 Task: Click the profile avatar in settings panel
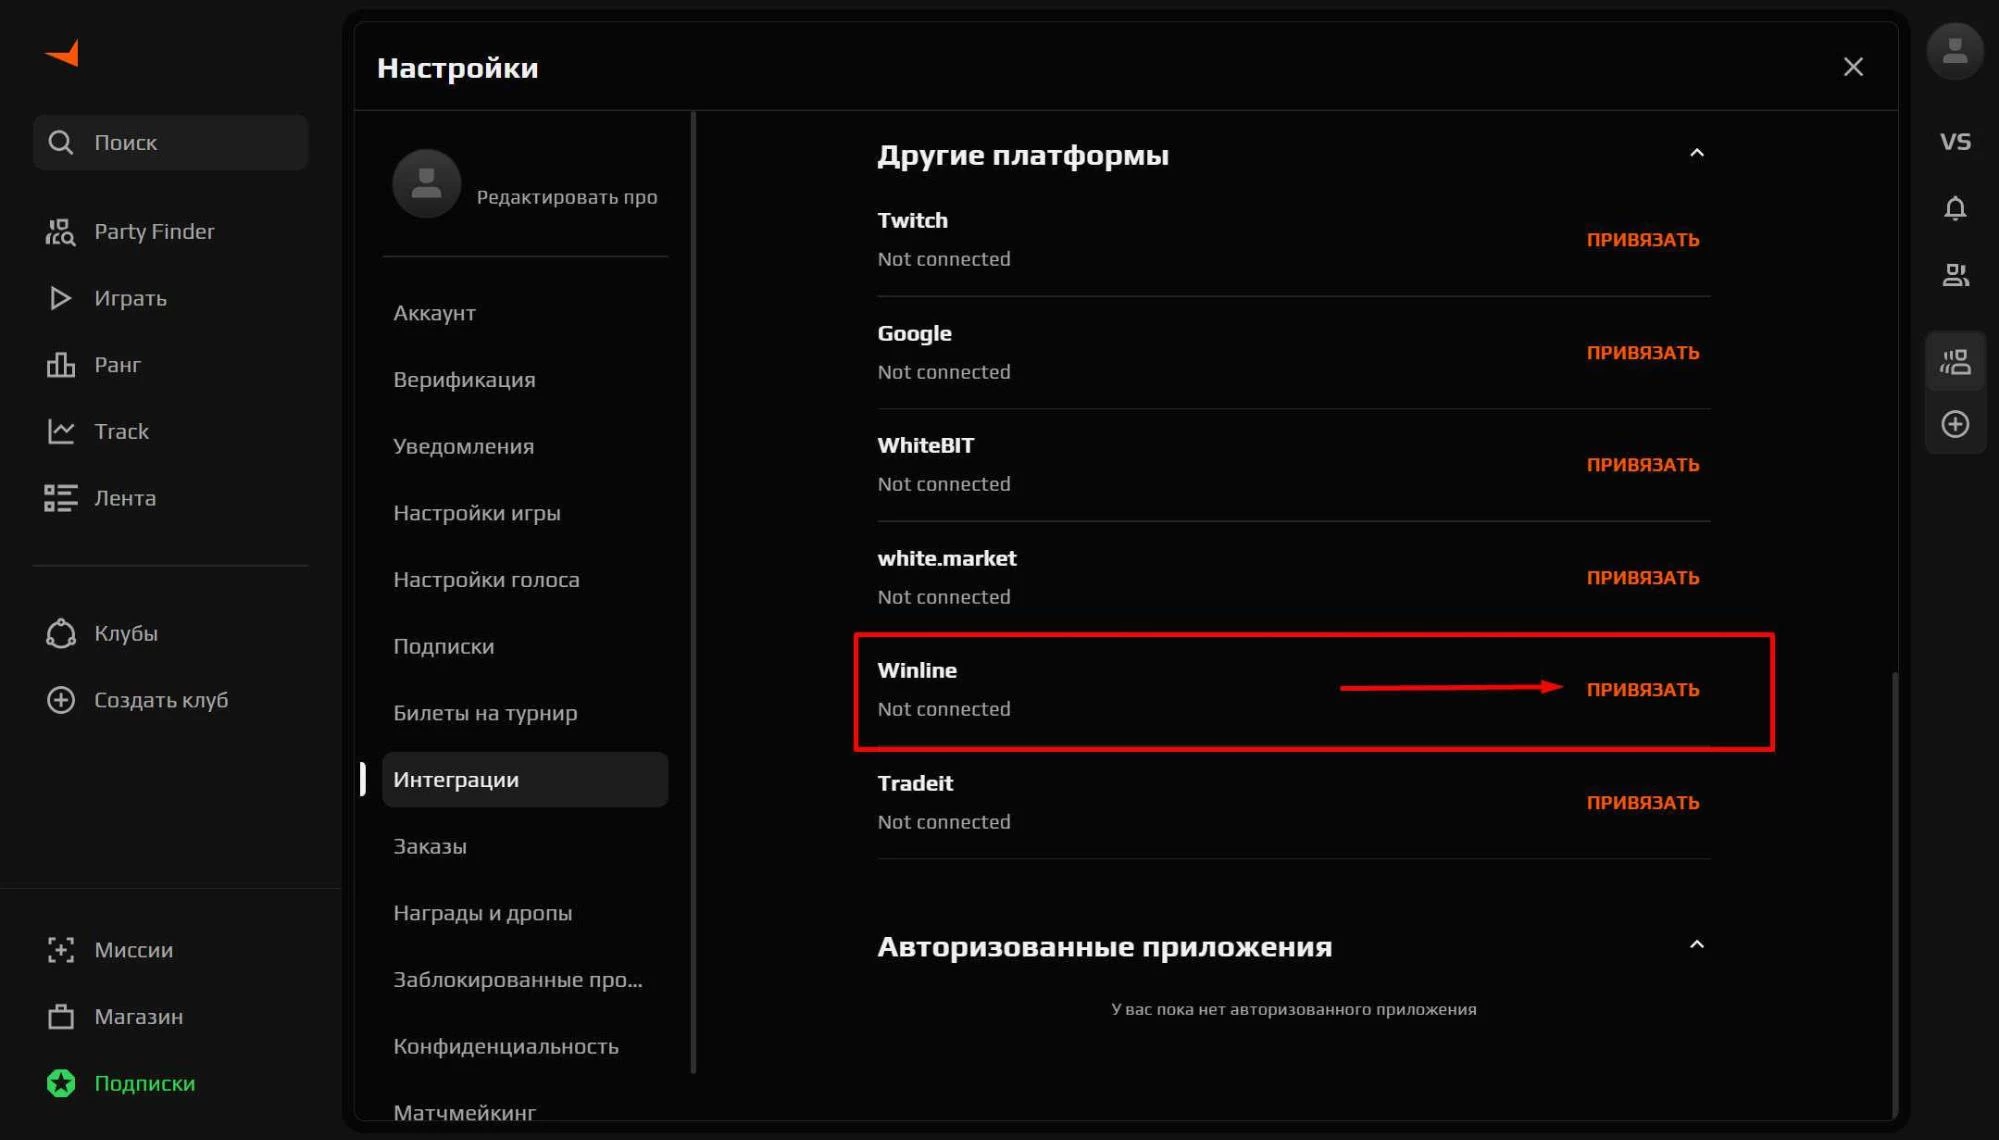click(427, 184)
